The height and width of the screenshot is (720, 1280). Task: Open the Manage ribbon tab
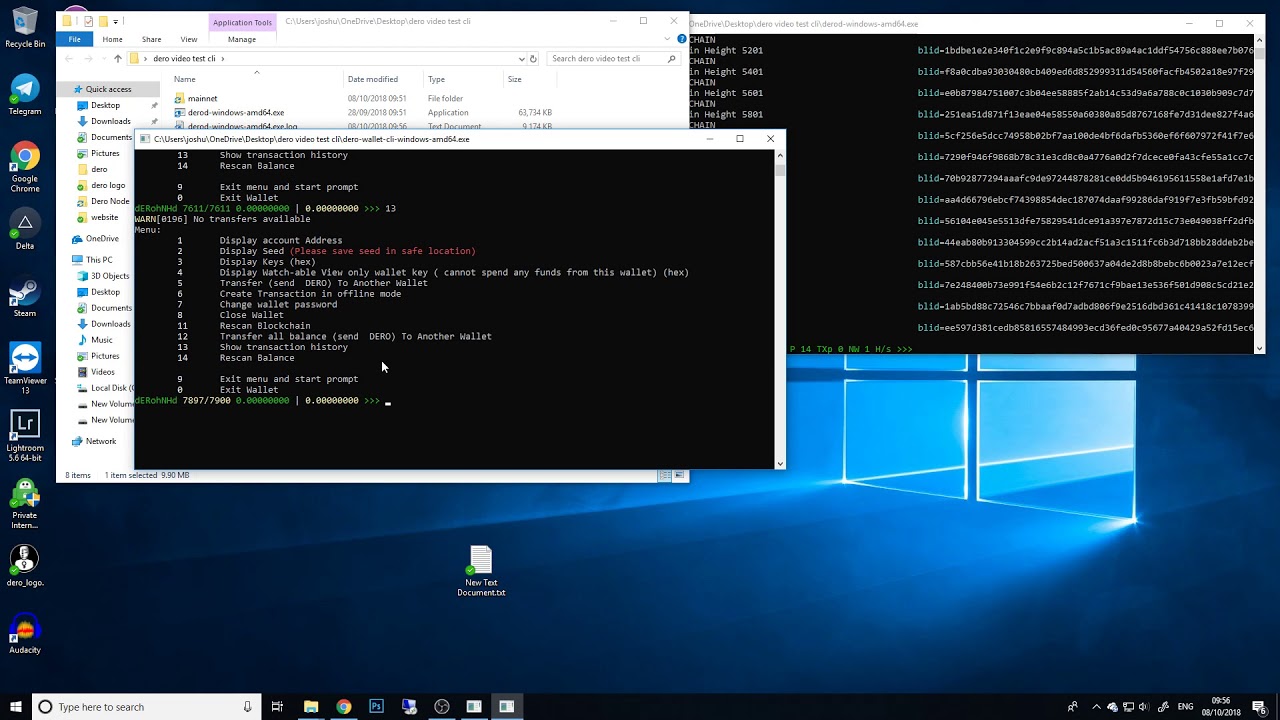(242, 39)
